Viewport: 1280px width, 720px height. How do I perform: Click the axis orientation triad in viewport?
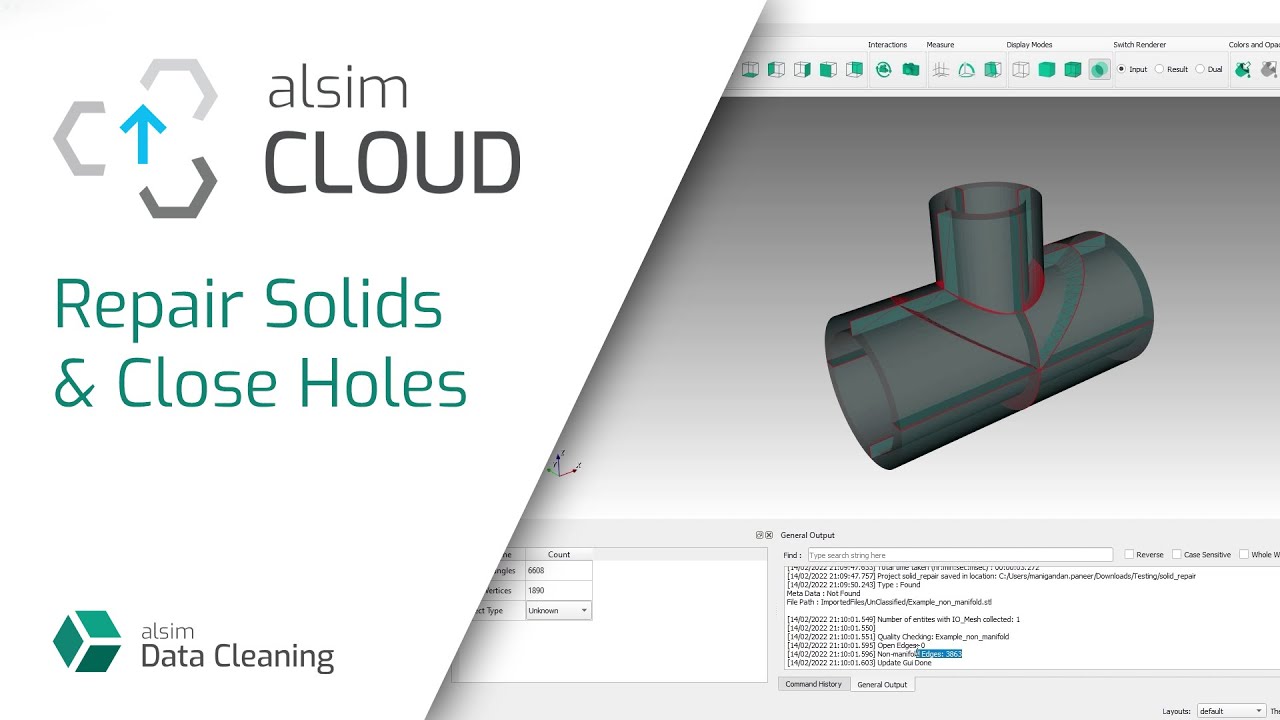[x=565, y=464]
